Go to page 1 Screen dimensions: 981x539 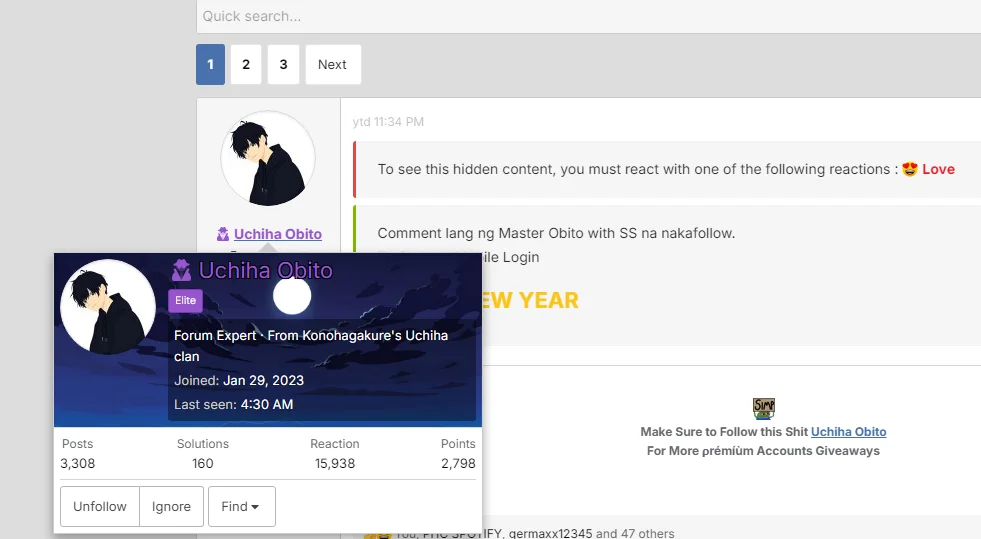[210, 64]
